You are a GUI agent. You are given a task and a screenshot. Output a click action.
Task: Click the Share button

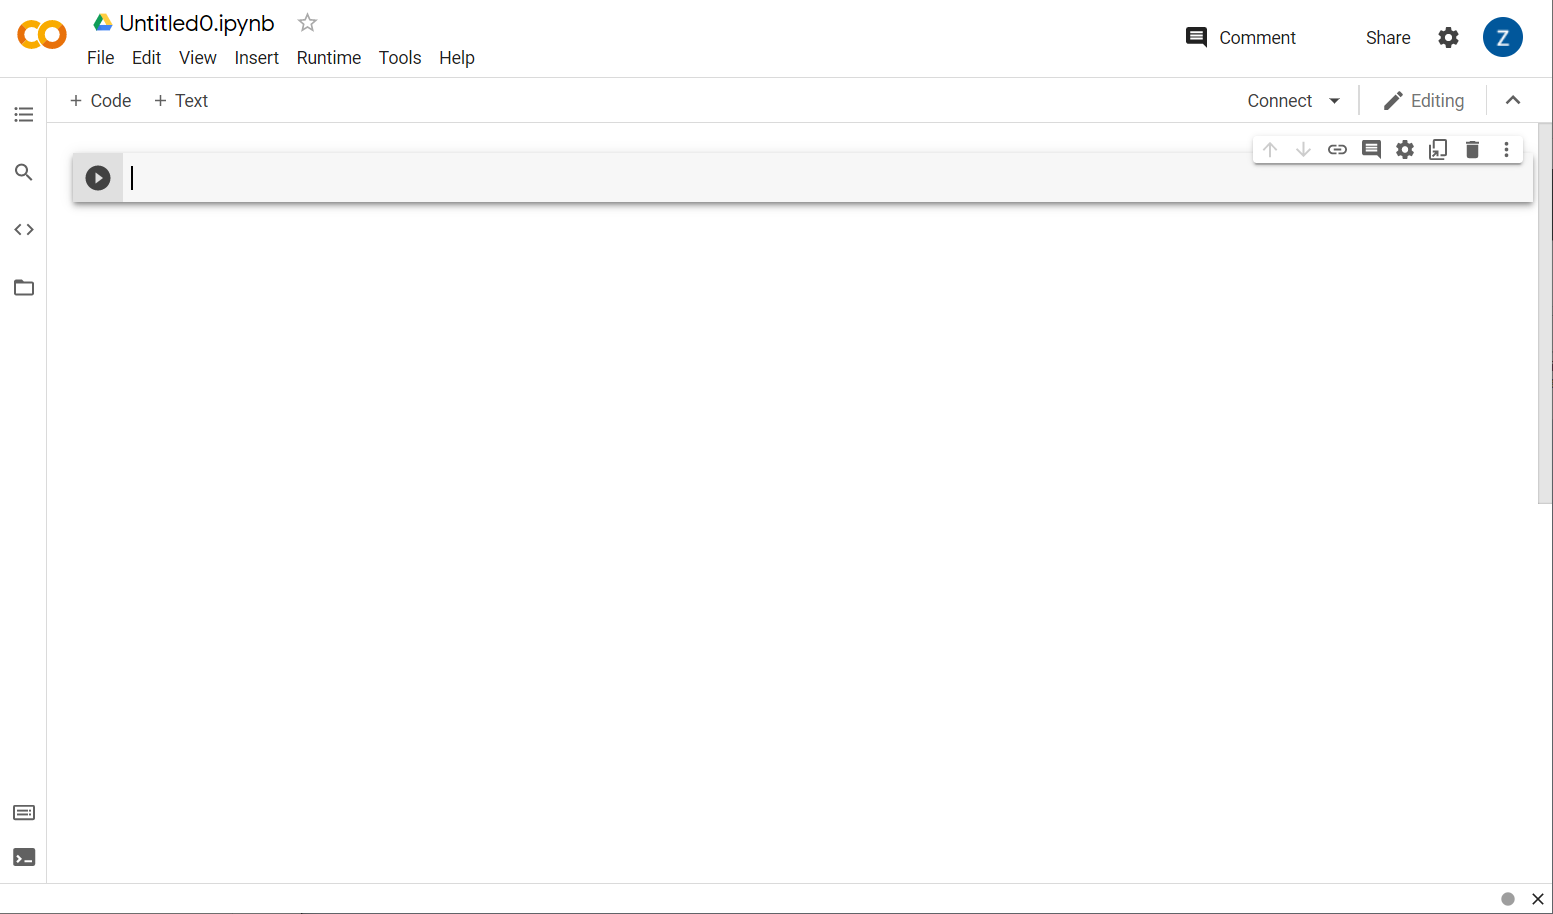(1388, 38)
